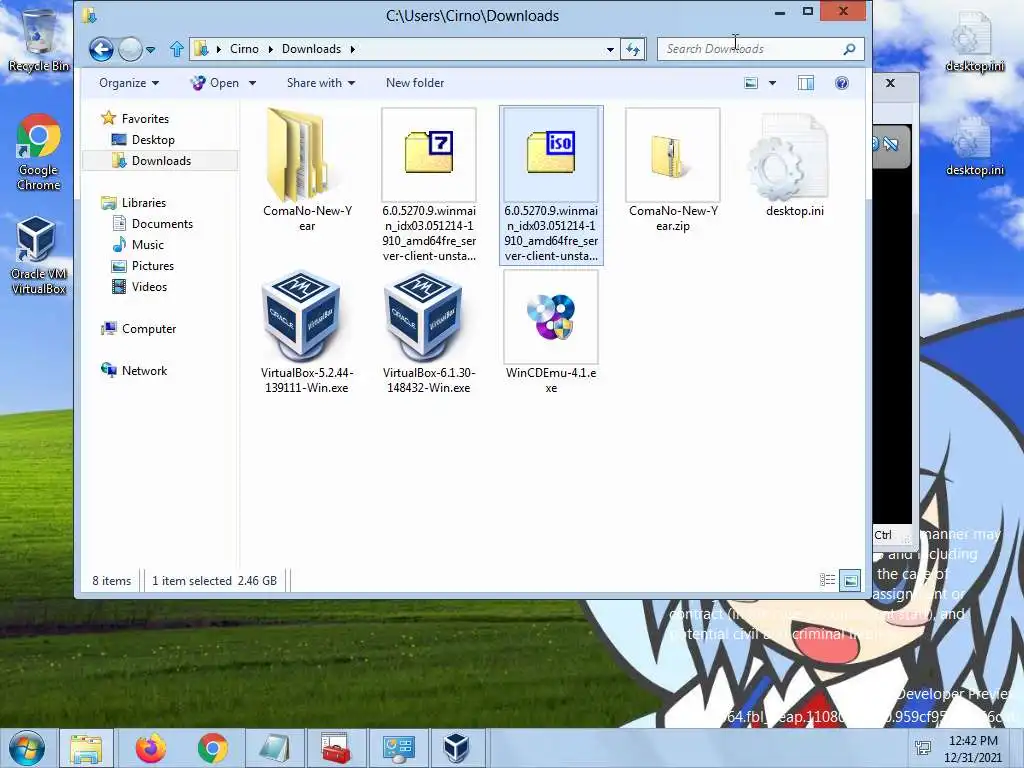This screenshot has height=768, width=1024.
Task: Open VirtualBox from the taskbar
Action: (x=456, y=748)
